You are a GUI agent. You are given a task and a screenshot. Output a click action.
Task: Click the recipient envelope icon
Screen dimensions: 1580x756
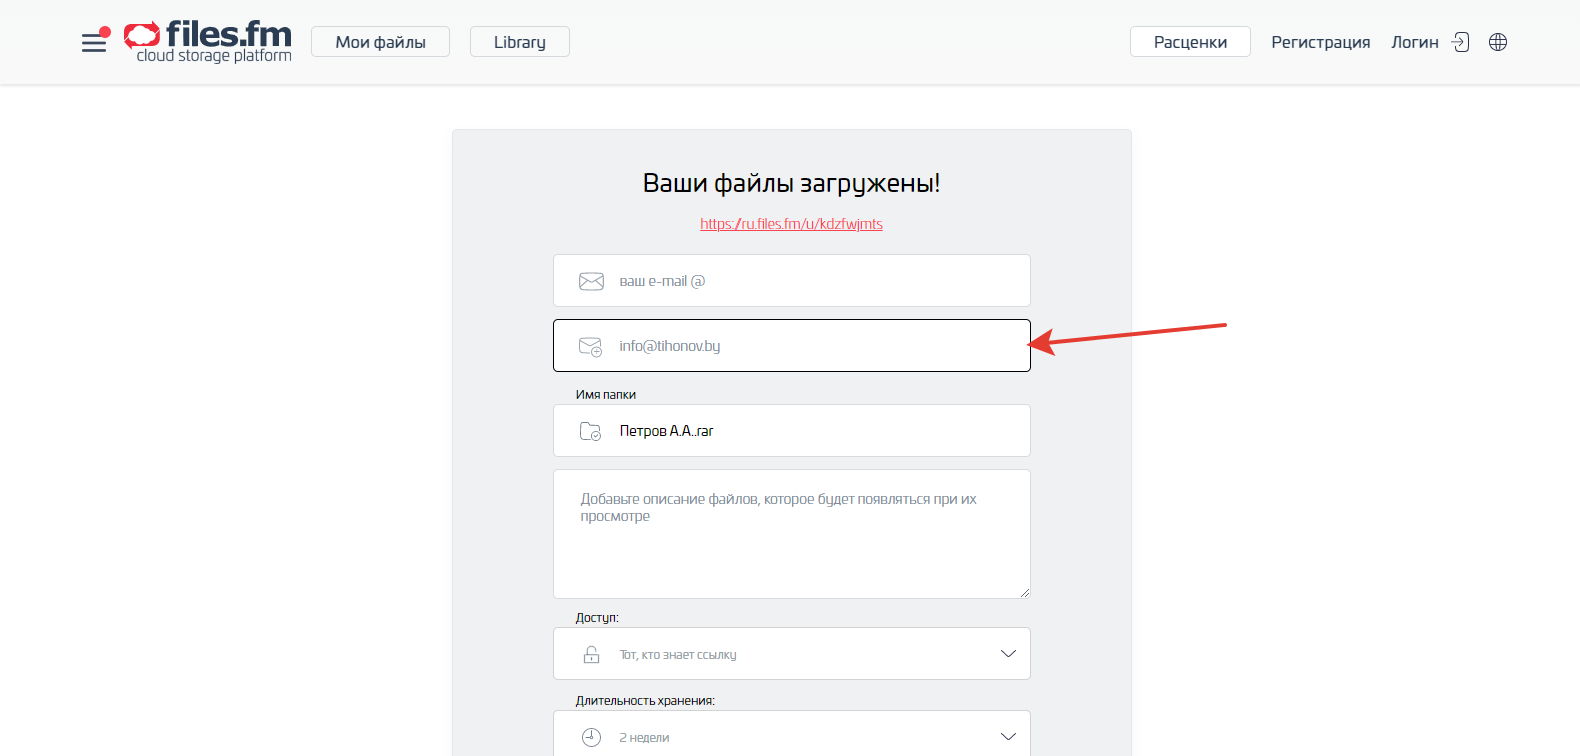[591, 346]
